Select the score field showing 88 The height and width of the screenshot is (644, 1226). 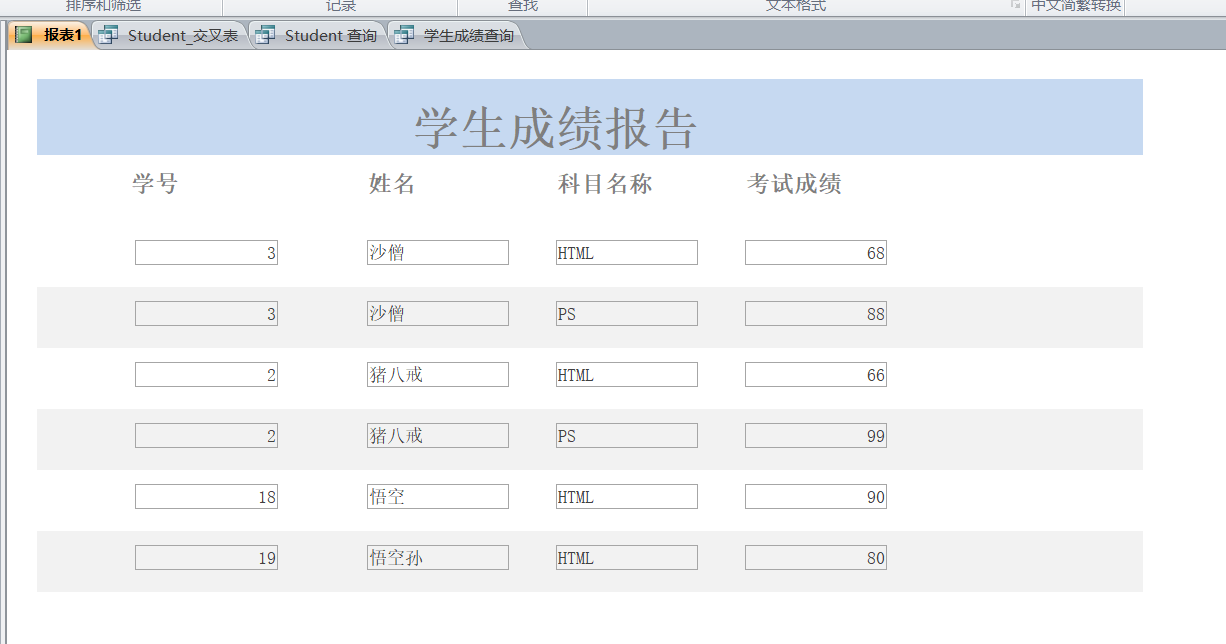click(x=815, y=314)
